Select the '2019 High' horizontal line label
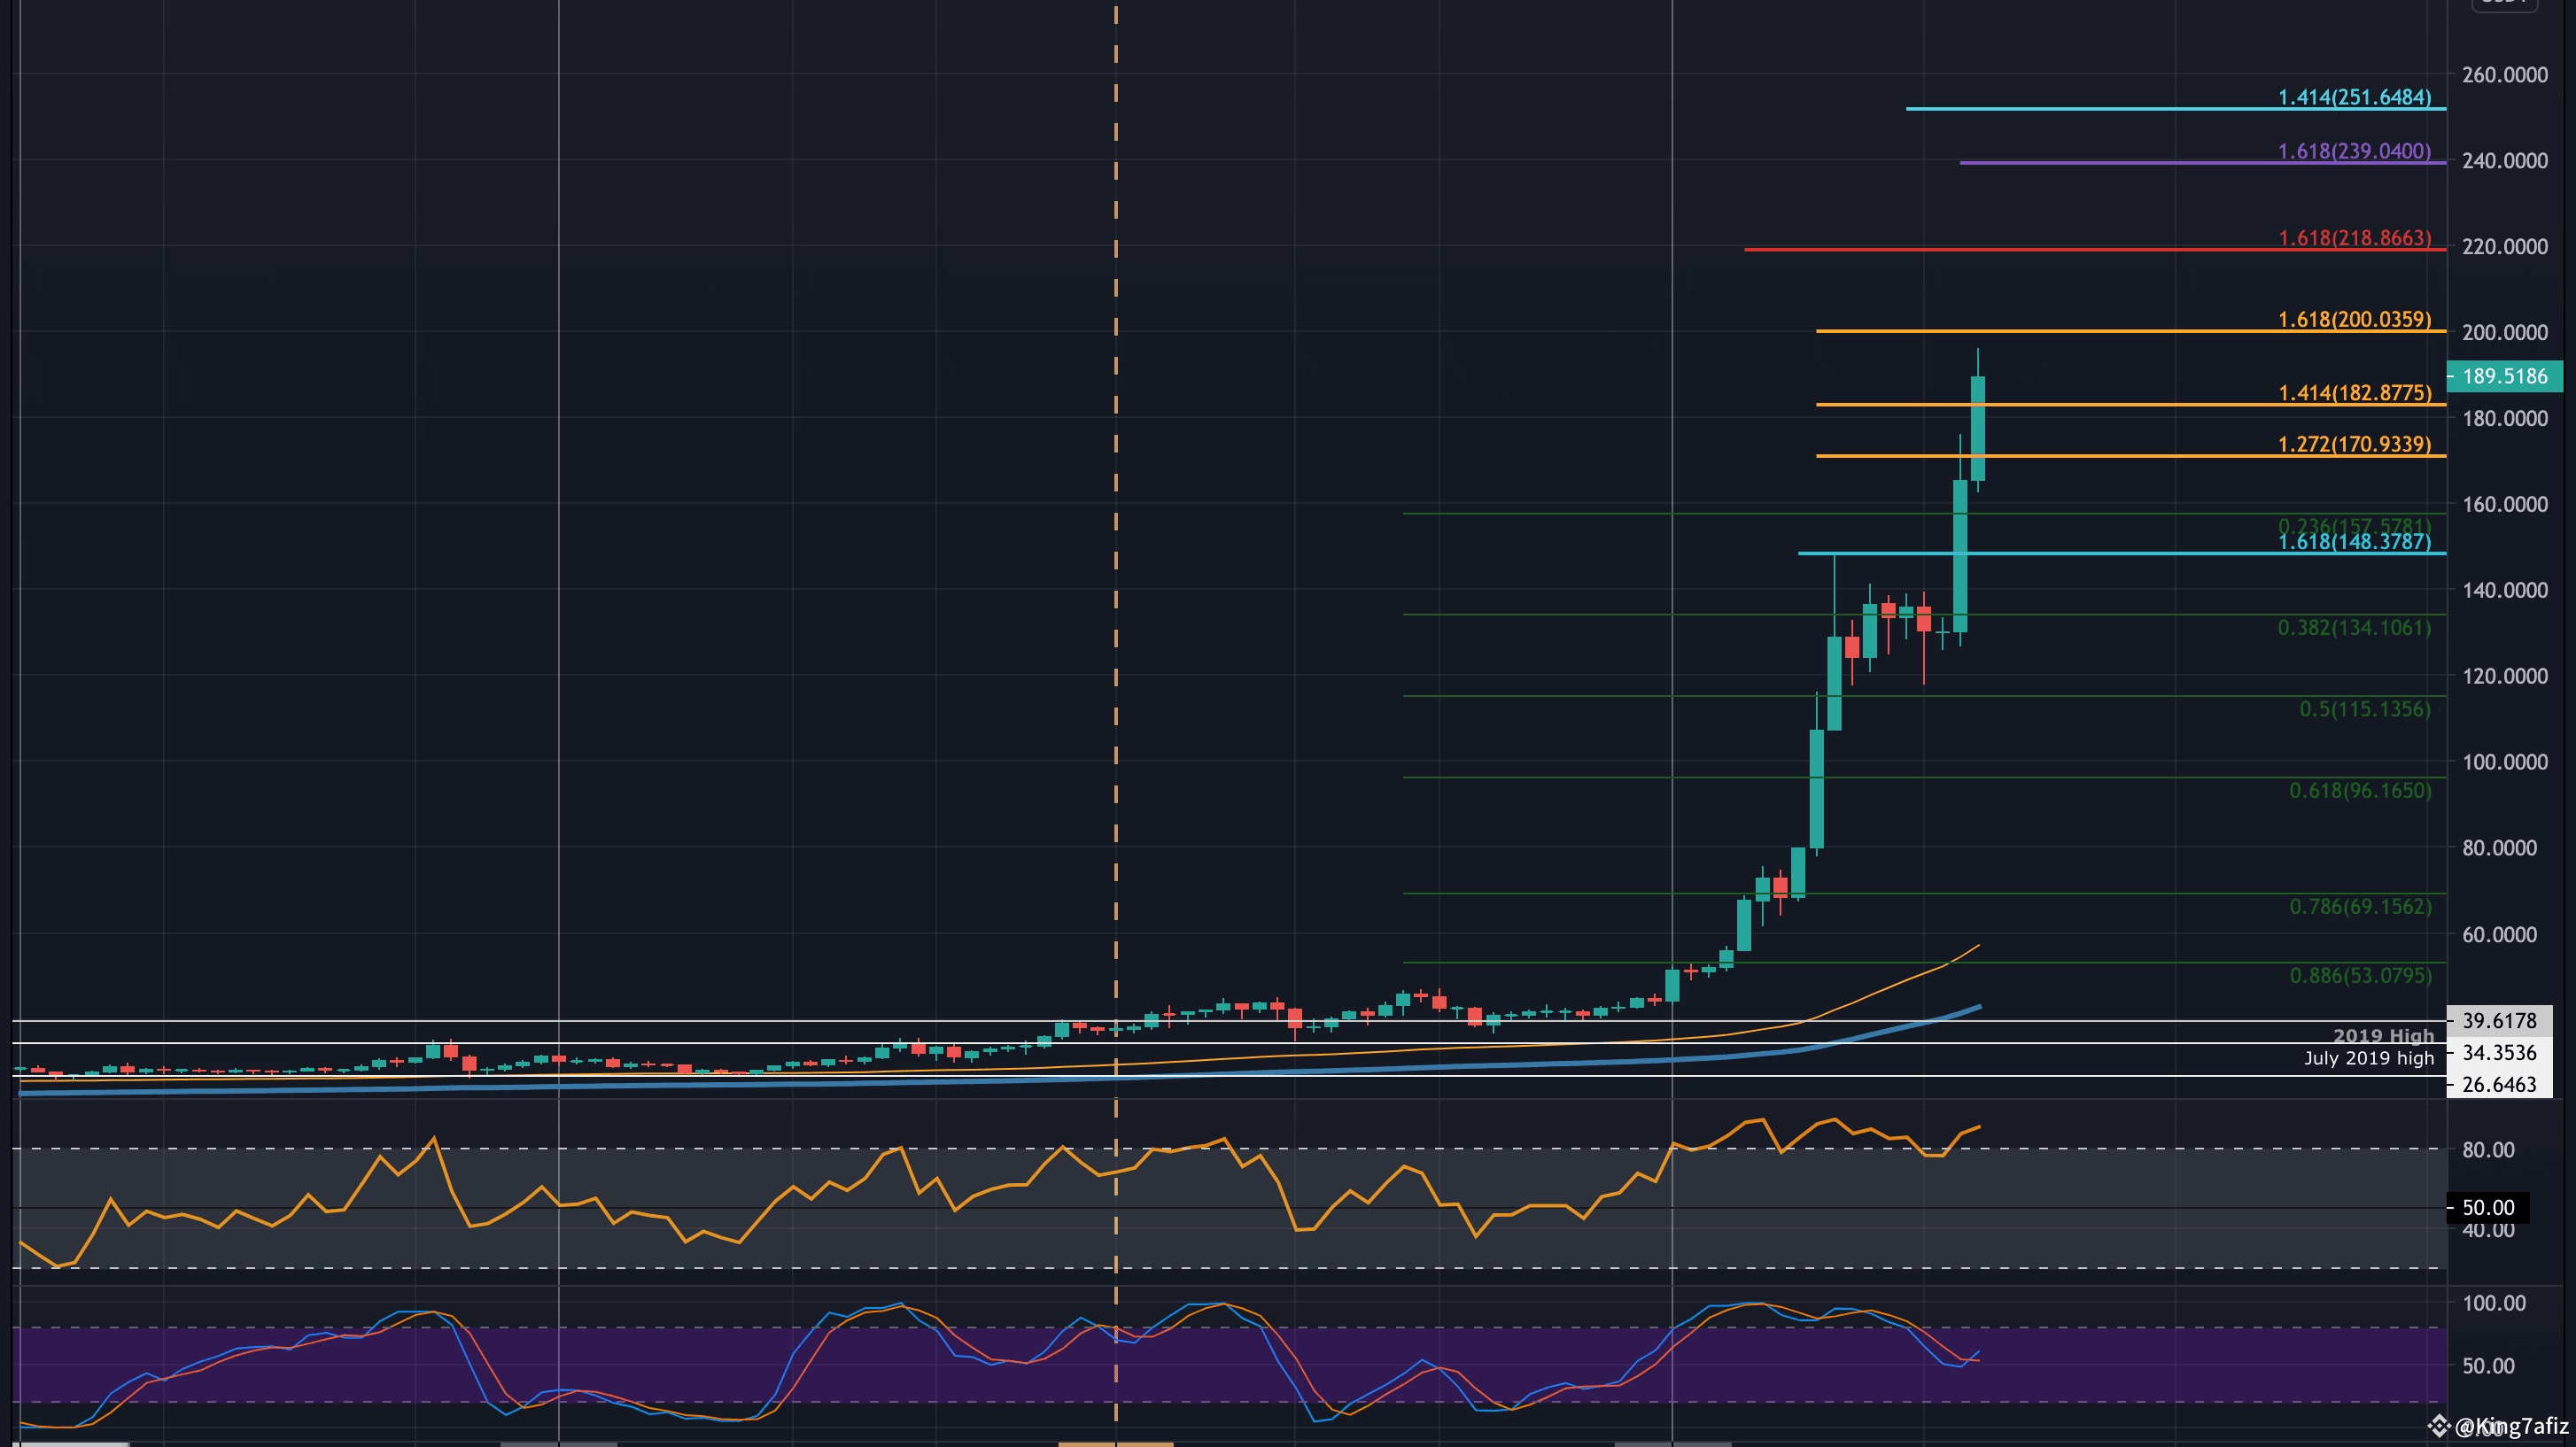Image resolution: width=2576 pixels, height=1447 pixels. coord(2383,1036)
